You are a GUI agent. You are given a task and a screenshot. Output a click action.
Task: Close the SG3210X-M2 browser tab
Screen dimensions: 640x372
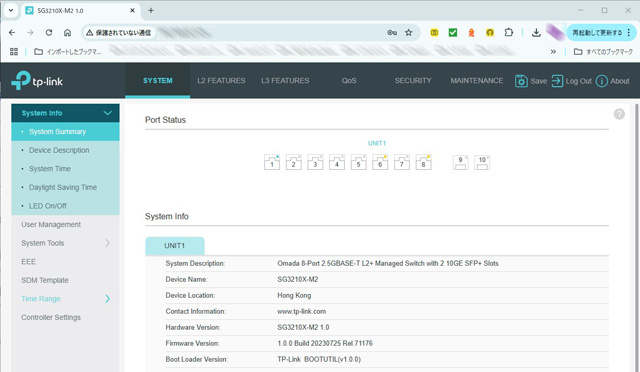pyautogui.click(x=132, y=11)
